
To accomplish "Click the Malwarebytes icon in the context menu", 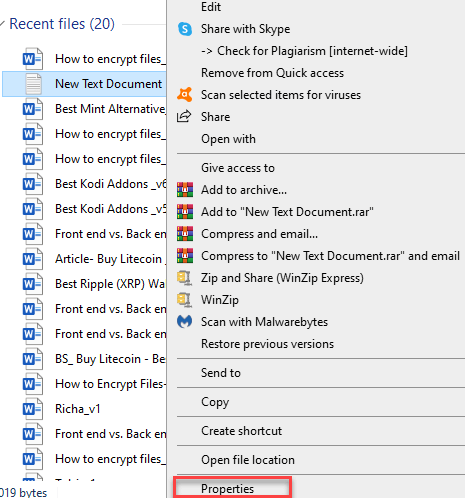I will (185, 322).
